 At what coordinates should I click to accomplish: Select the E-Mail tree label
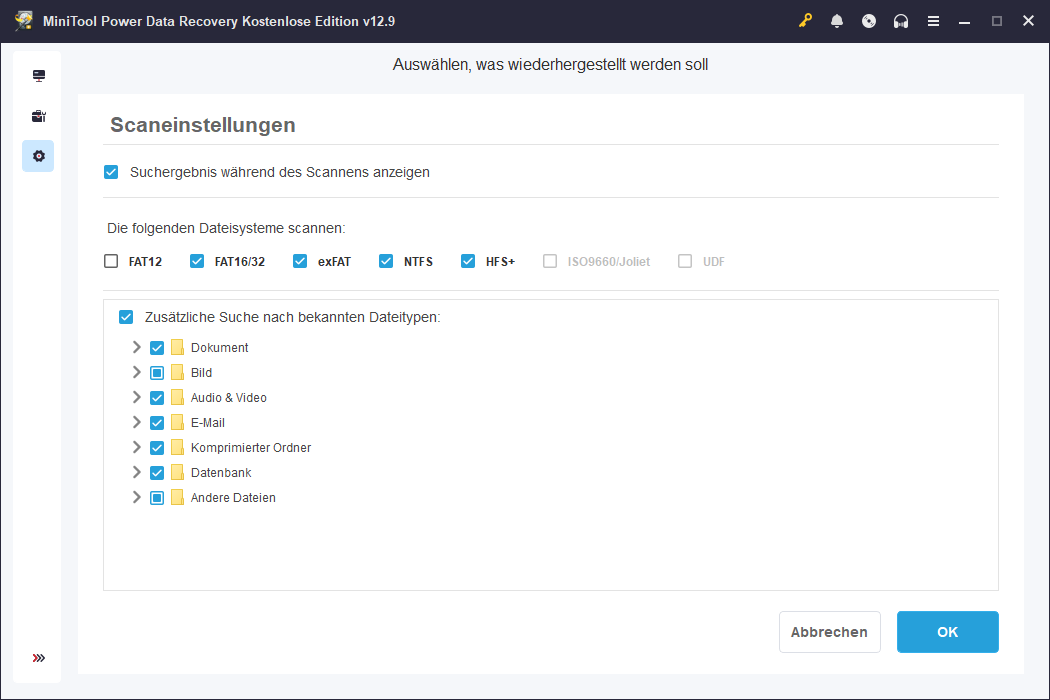(208, 423)
